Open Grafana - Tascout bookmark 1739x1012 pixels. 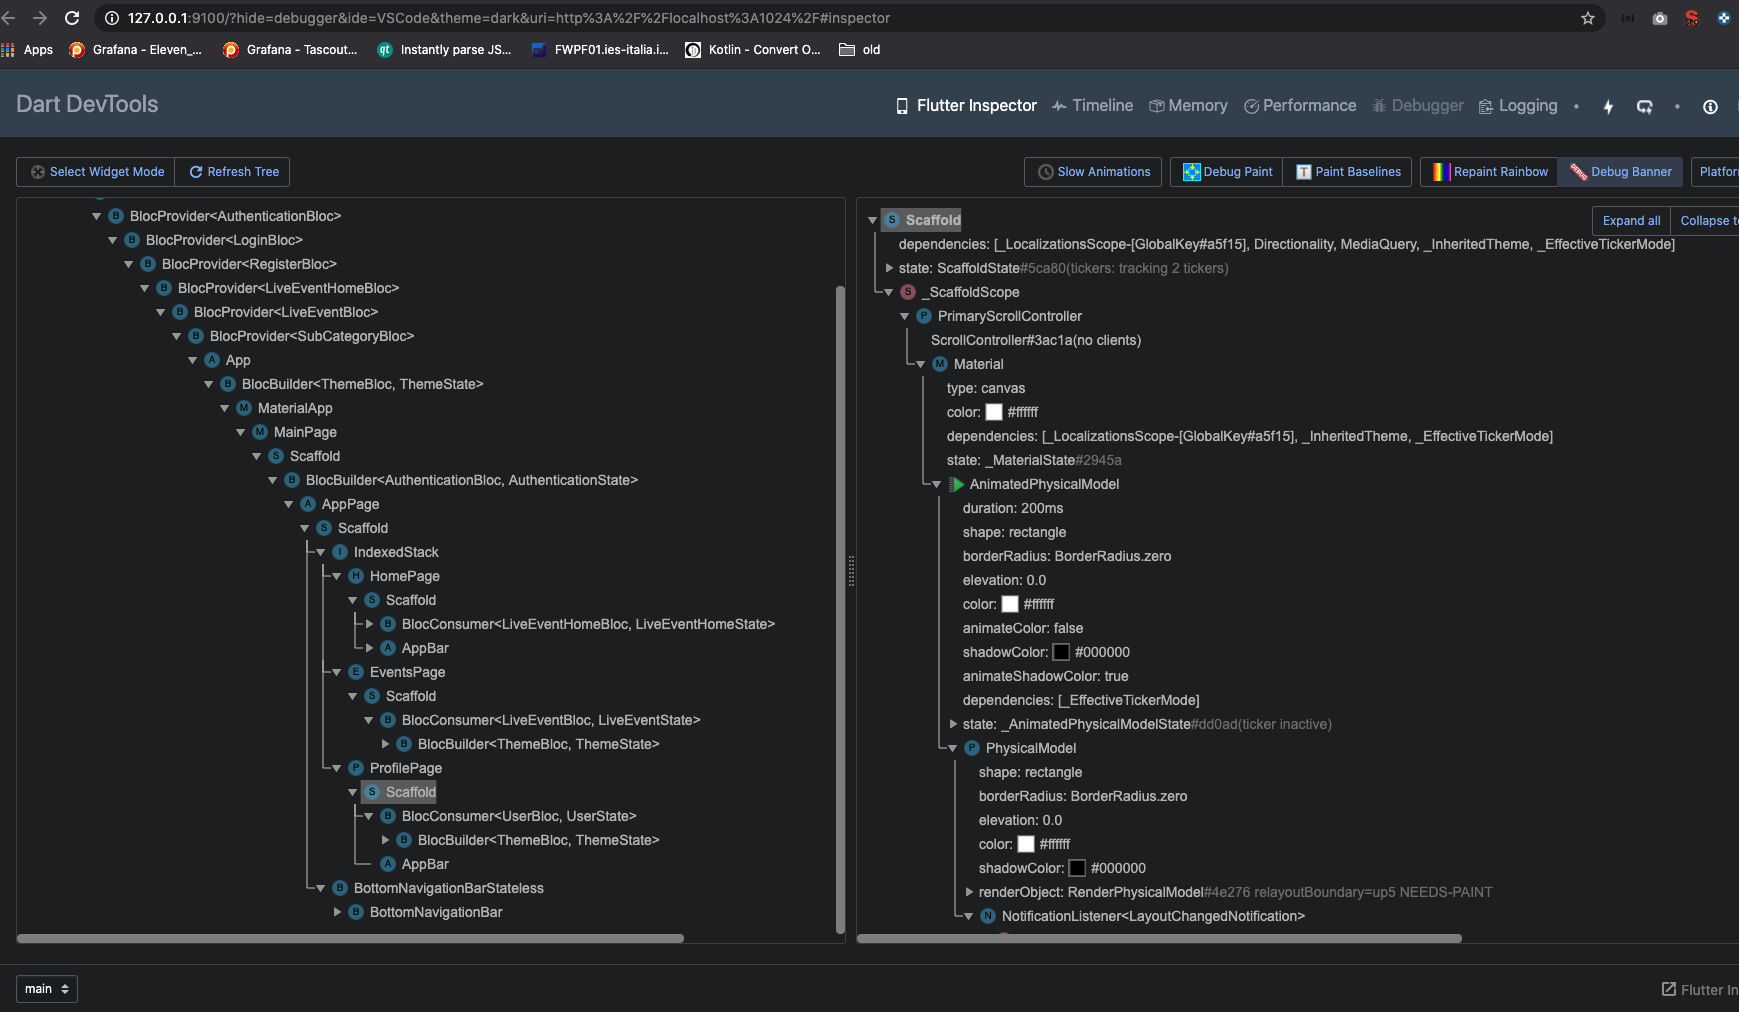tap(290, 50)
